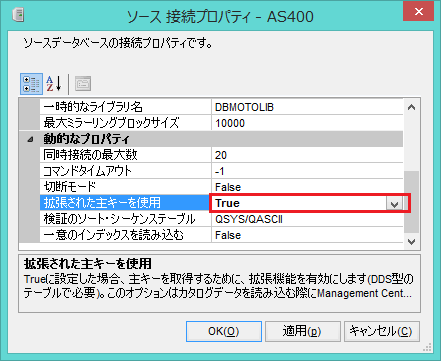441x361 pixels.
Task: Open the True value dropdown arrow
Action: (x=394, y=203)
